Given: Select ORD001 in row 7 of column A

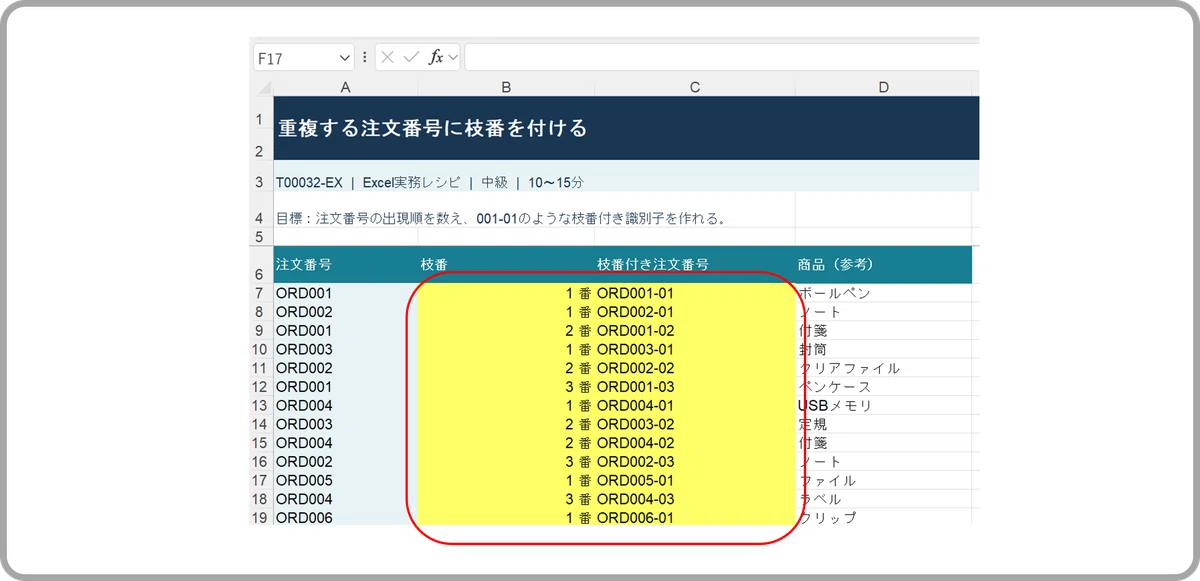Looking at the screenshot, I should coord(346,293).
